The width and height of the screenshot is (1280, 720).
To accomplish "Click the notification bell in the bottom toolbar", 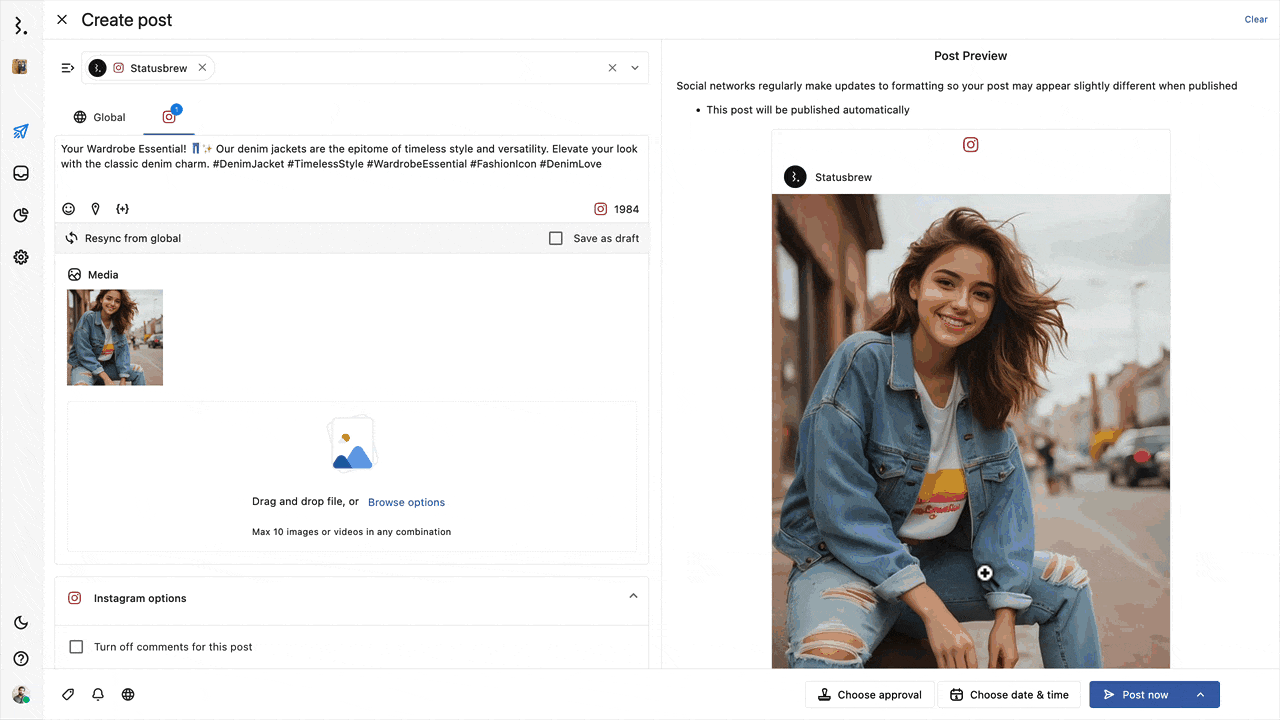I will coord(98,694).
